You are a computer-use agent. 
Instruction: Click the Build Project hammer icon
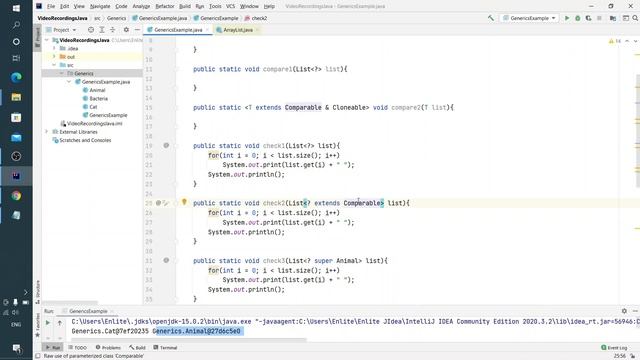coord(491,18)
